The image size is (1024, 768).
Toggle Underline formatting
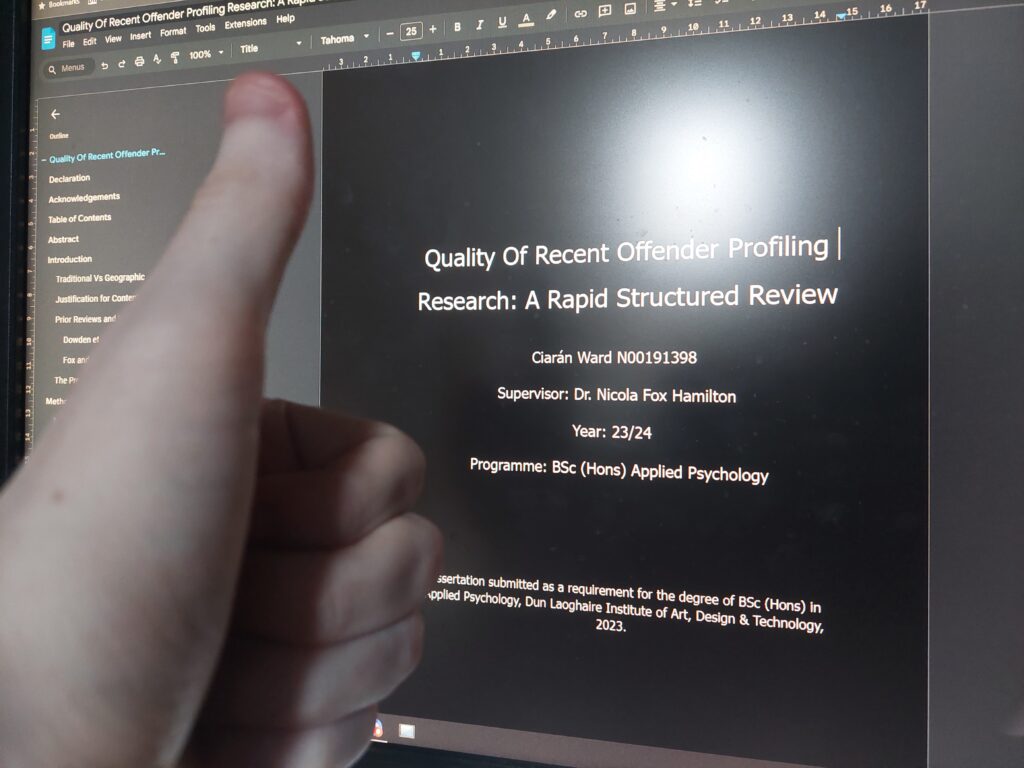(502, 23)
